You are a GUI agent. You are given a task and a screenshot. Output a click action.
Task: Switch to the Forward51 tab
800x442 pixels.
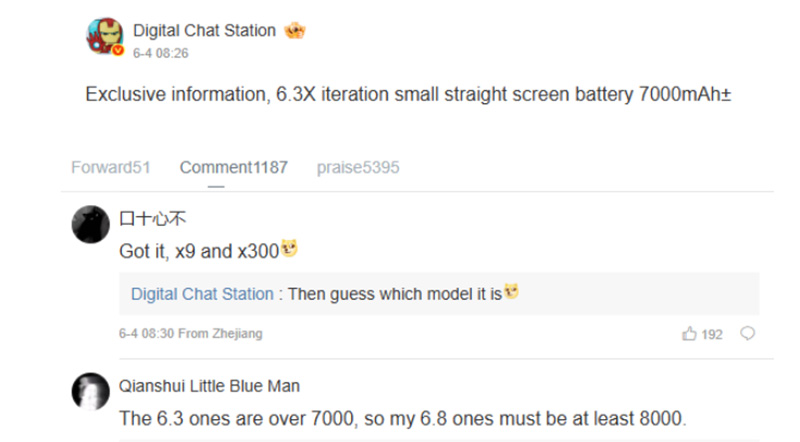(x=110, y=167)
